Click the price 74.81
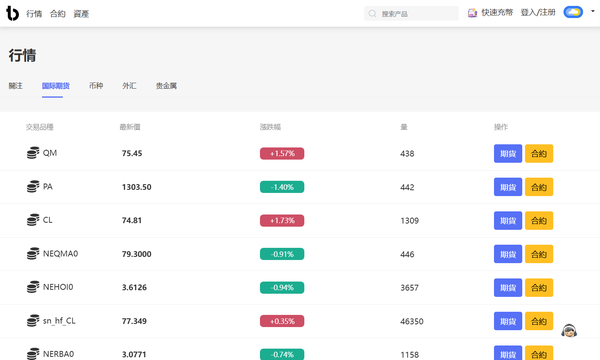The image size is (600, 360). coord(132,220)
